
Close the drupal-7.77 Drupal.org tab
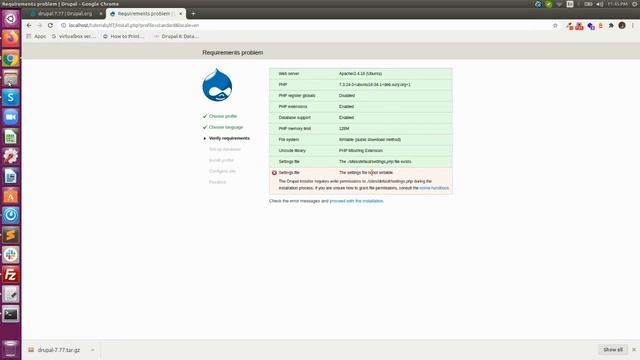point(101,13)
